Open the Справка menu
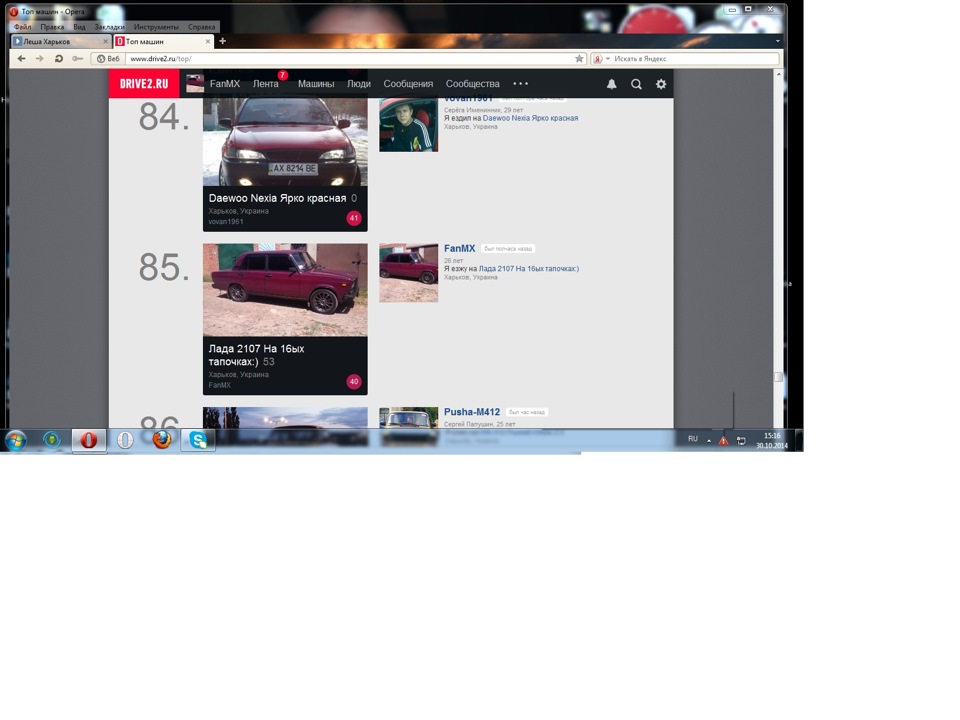Image resolution: width=960 pixels, height=720 pixels. click(x=201, y=27)
